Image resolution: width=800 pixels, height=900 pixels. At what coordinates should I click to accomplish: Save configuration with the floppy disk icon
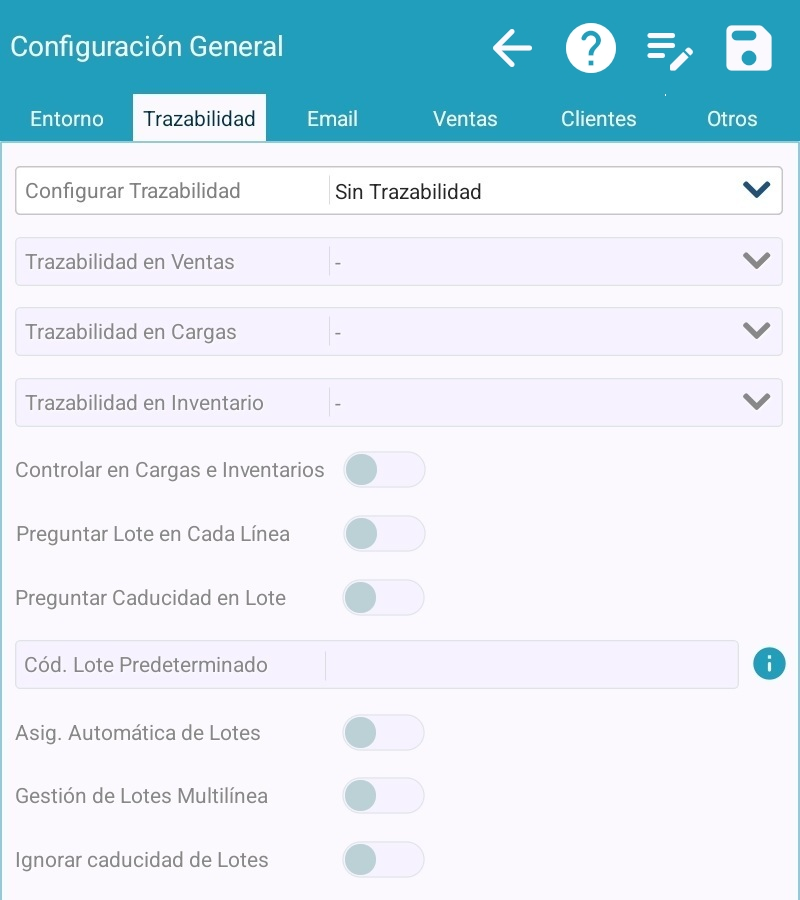749,48
